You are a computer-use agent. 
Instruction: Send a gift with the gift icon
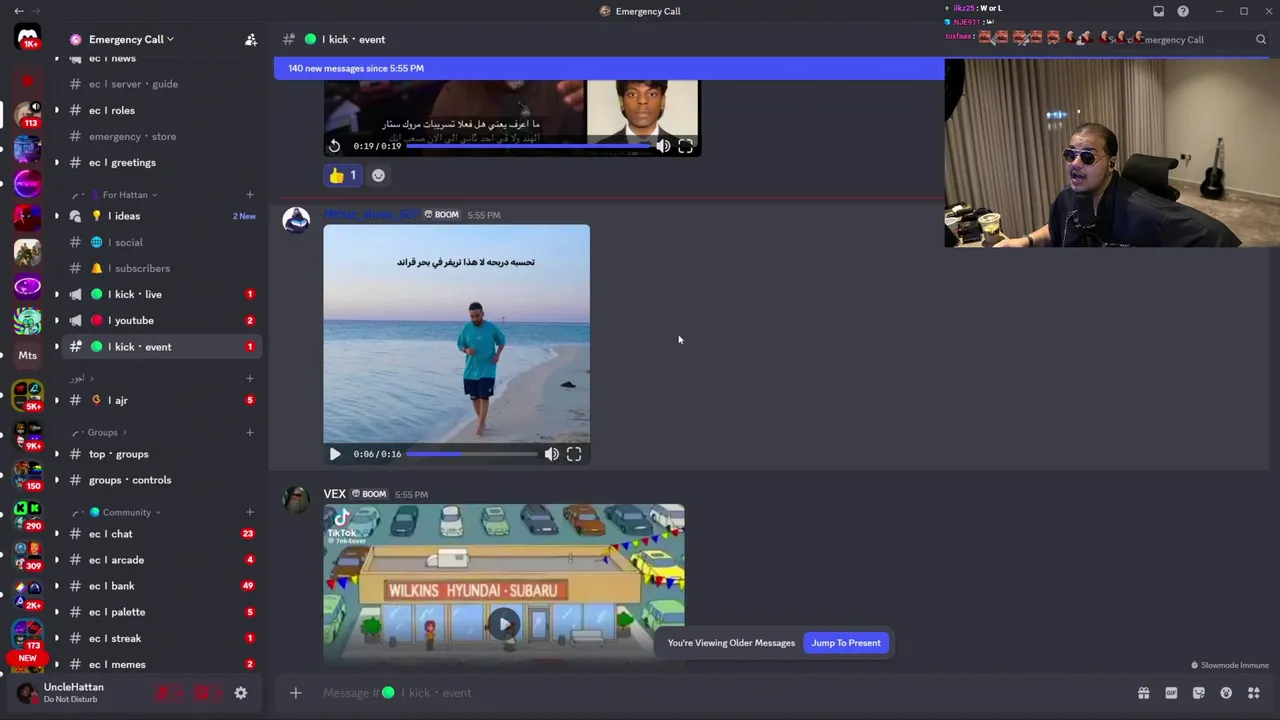[x=1143, y=693]
